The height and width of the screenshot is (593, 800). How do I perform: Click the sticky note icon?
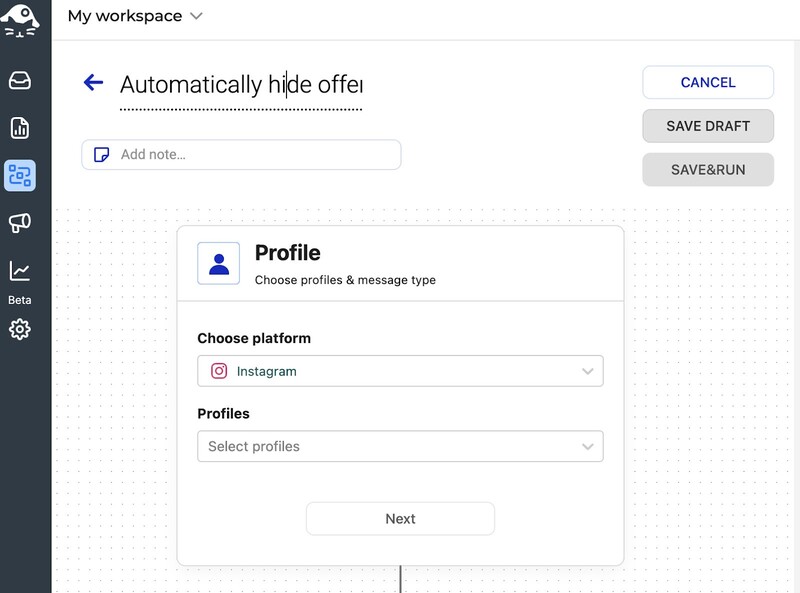coord(102,155)
